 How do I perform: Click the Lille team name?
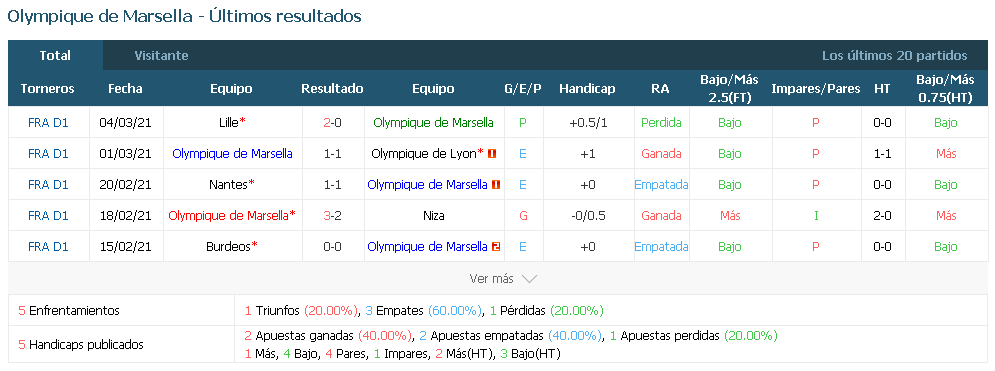tap(228, 122)
